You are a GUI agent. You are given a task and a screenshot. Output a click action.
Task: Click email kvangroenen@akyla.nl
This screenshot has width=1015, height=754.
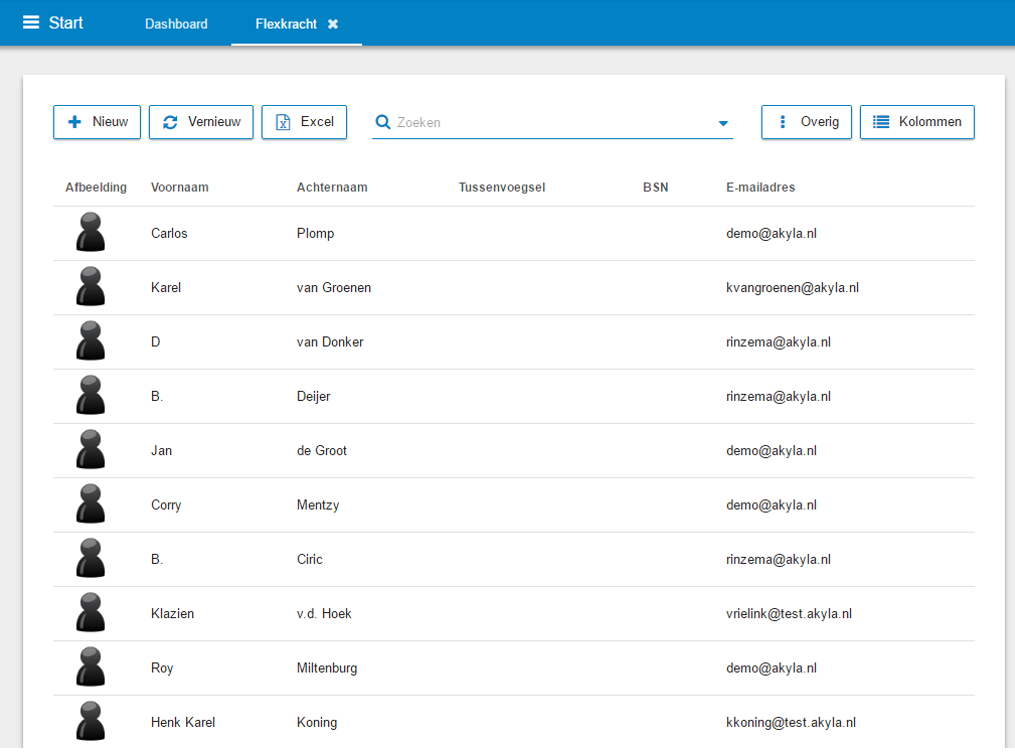[x=792, y=288]
